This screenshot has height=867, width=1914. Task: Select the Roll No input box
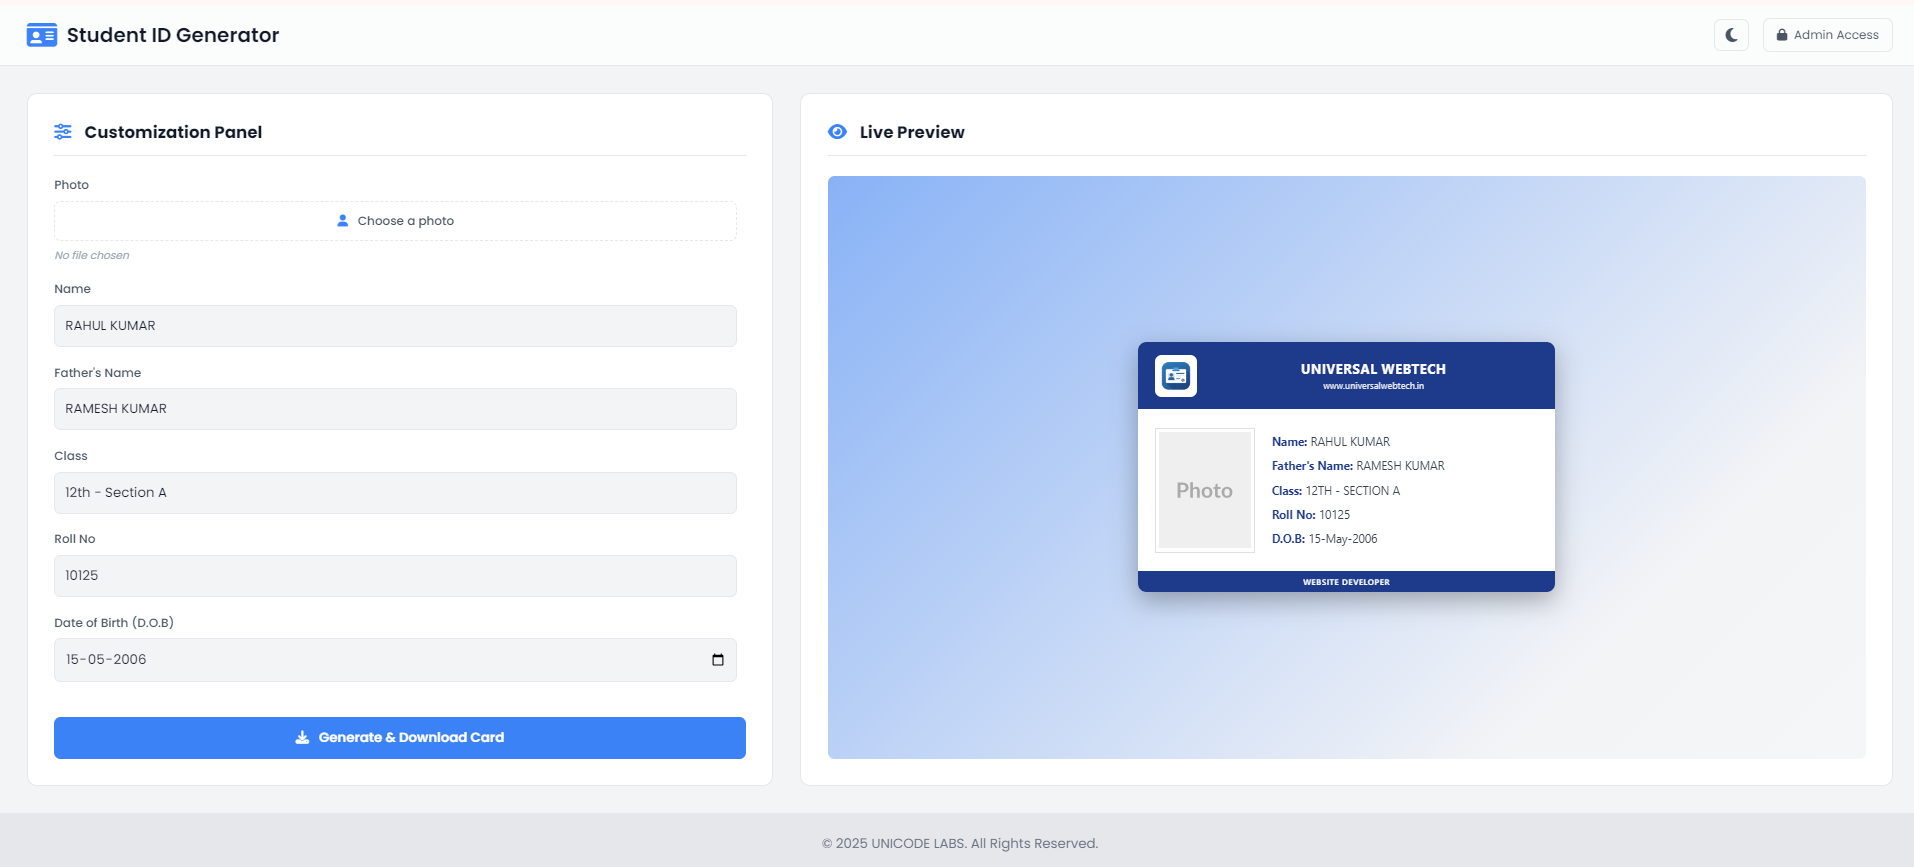[x=395, y=576]
